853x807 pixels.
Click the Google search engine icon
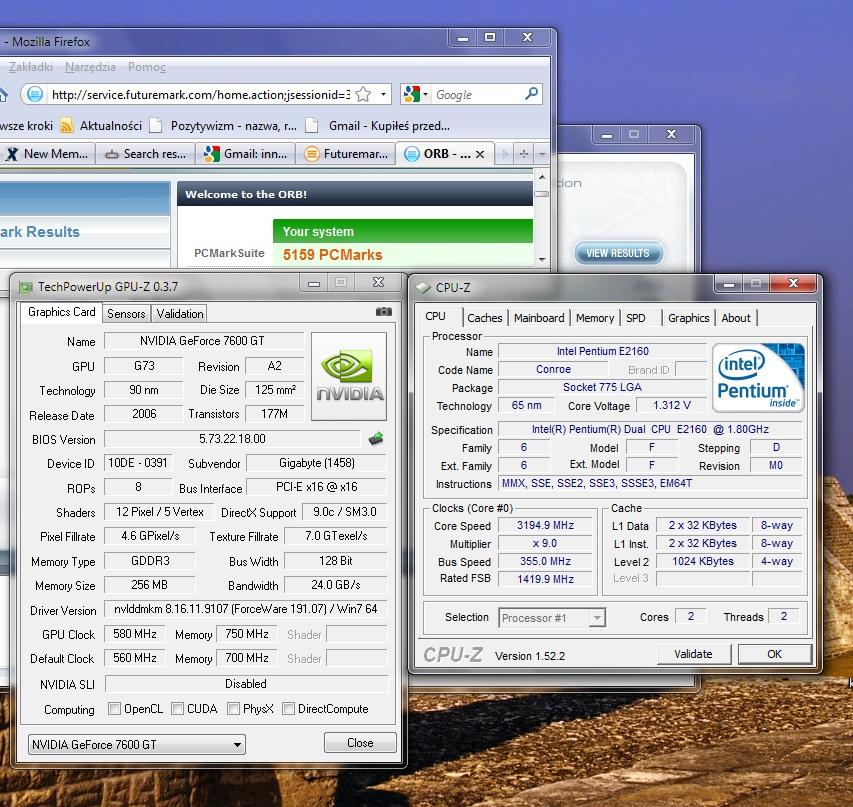click(412, 94)
